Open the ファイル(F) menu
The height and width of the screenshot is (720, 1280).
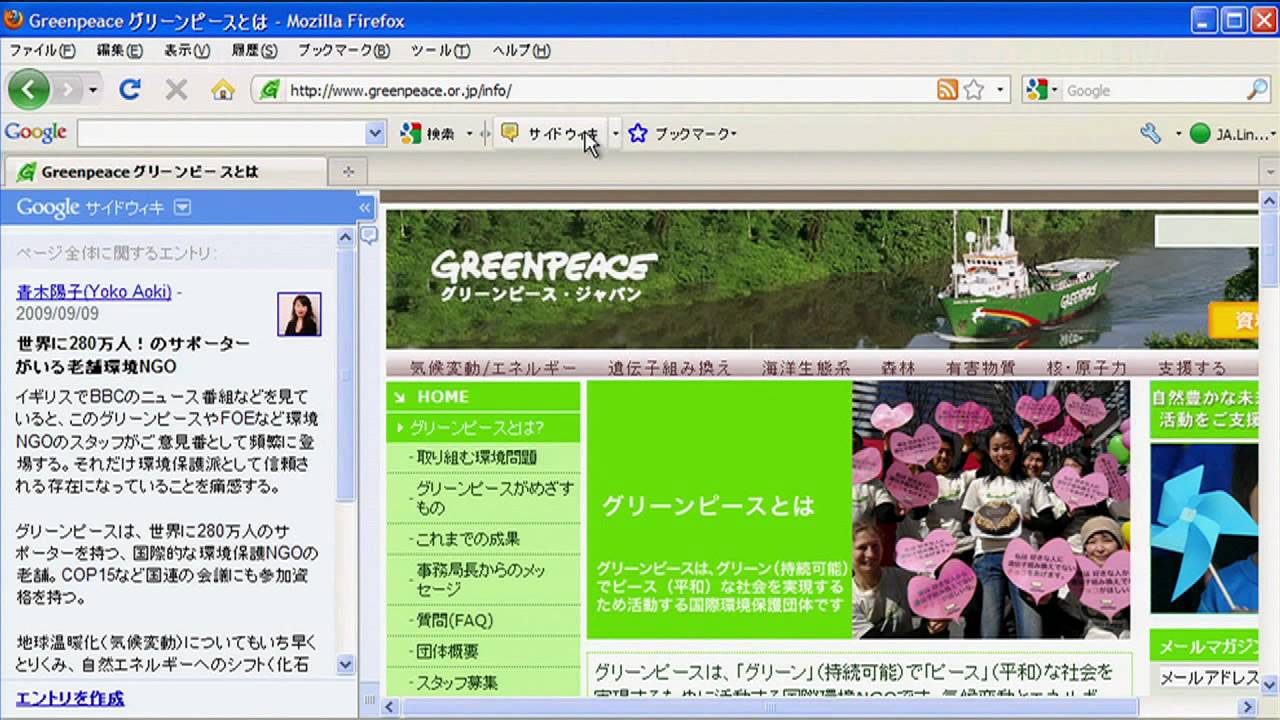pos(42,51)
